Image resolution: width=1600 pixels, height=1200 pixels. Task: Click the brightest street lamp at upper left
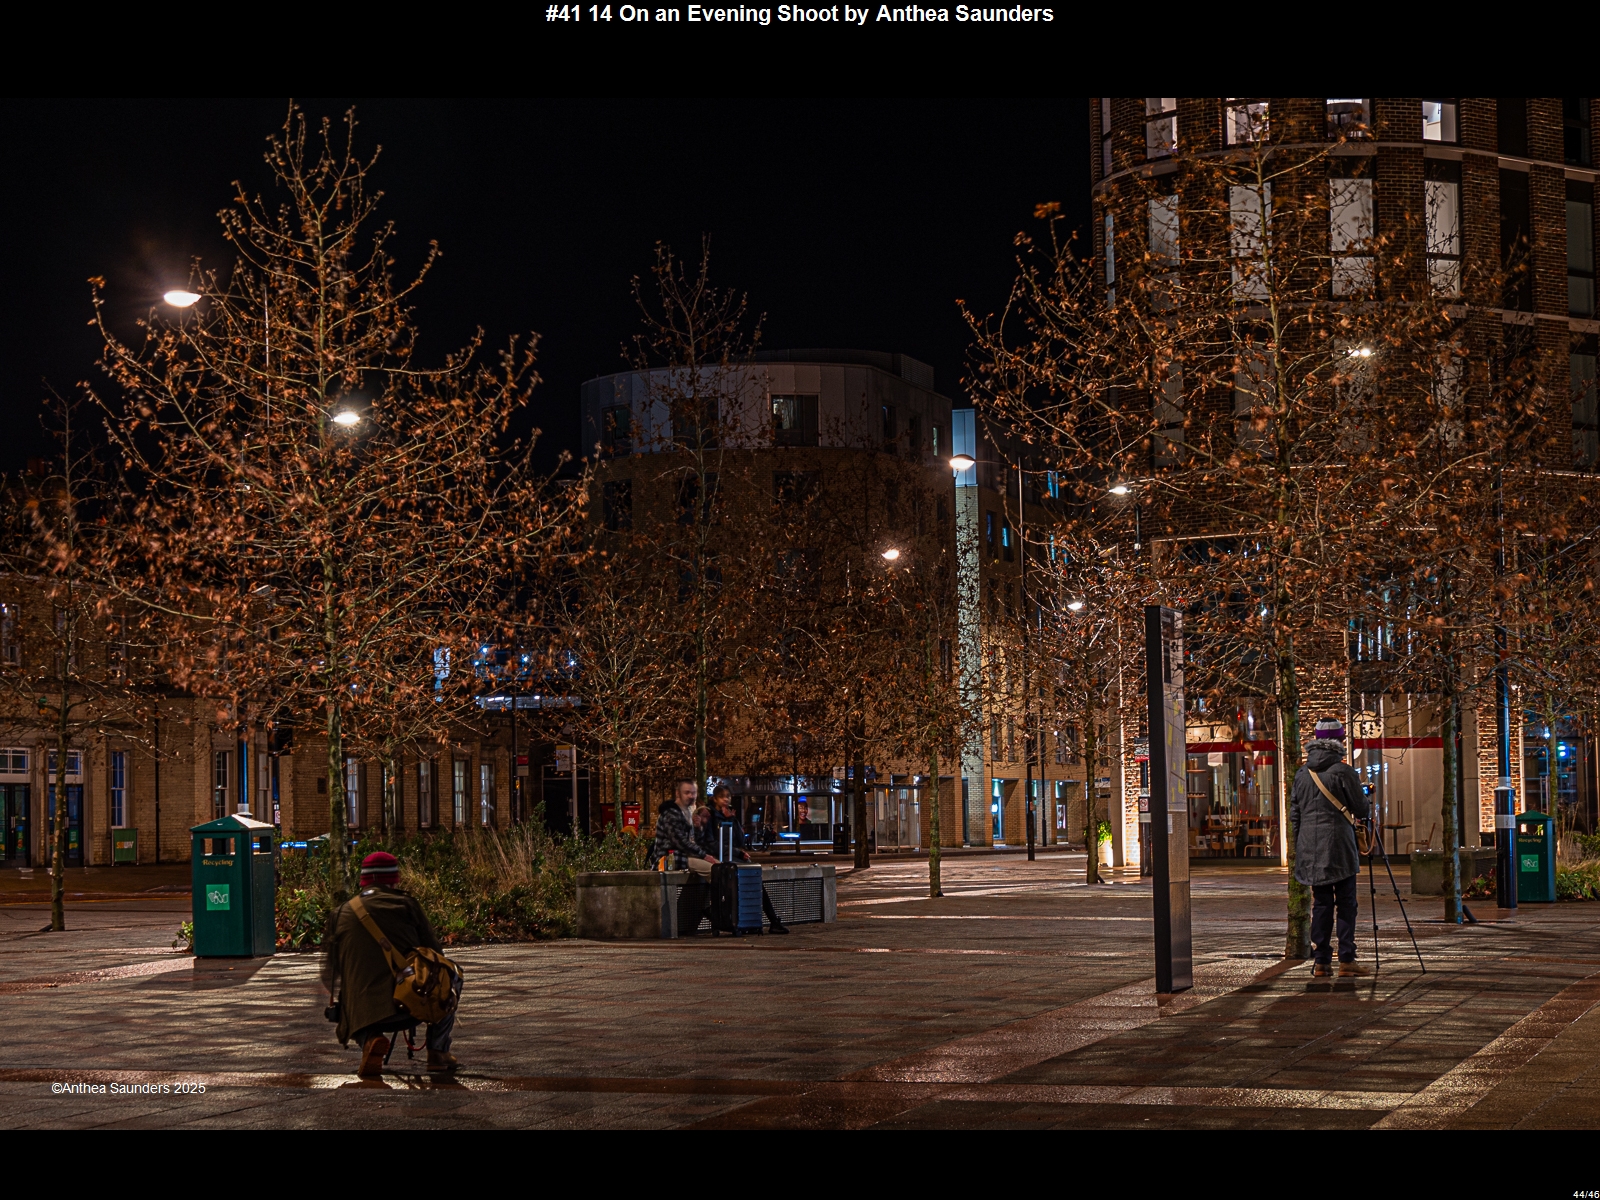tap(182, 298)
